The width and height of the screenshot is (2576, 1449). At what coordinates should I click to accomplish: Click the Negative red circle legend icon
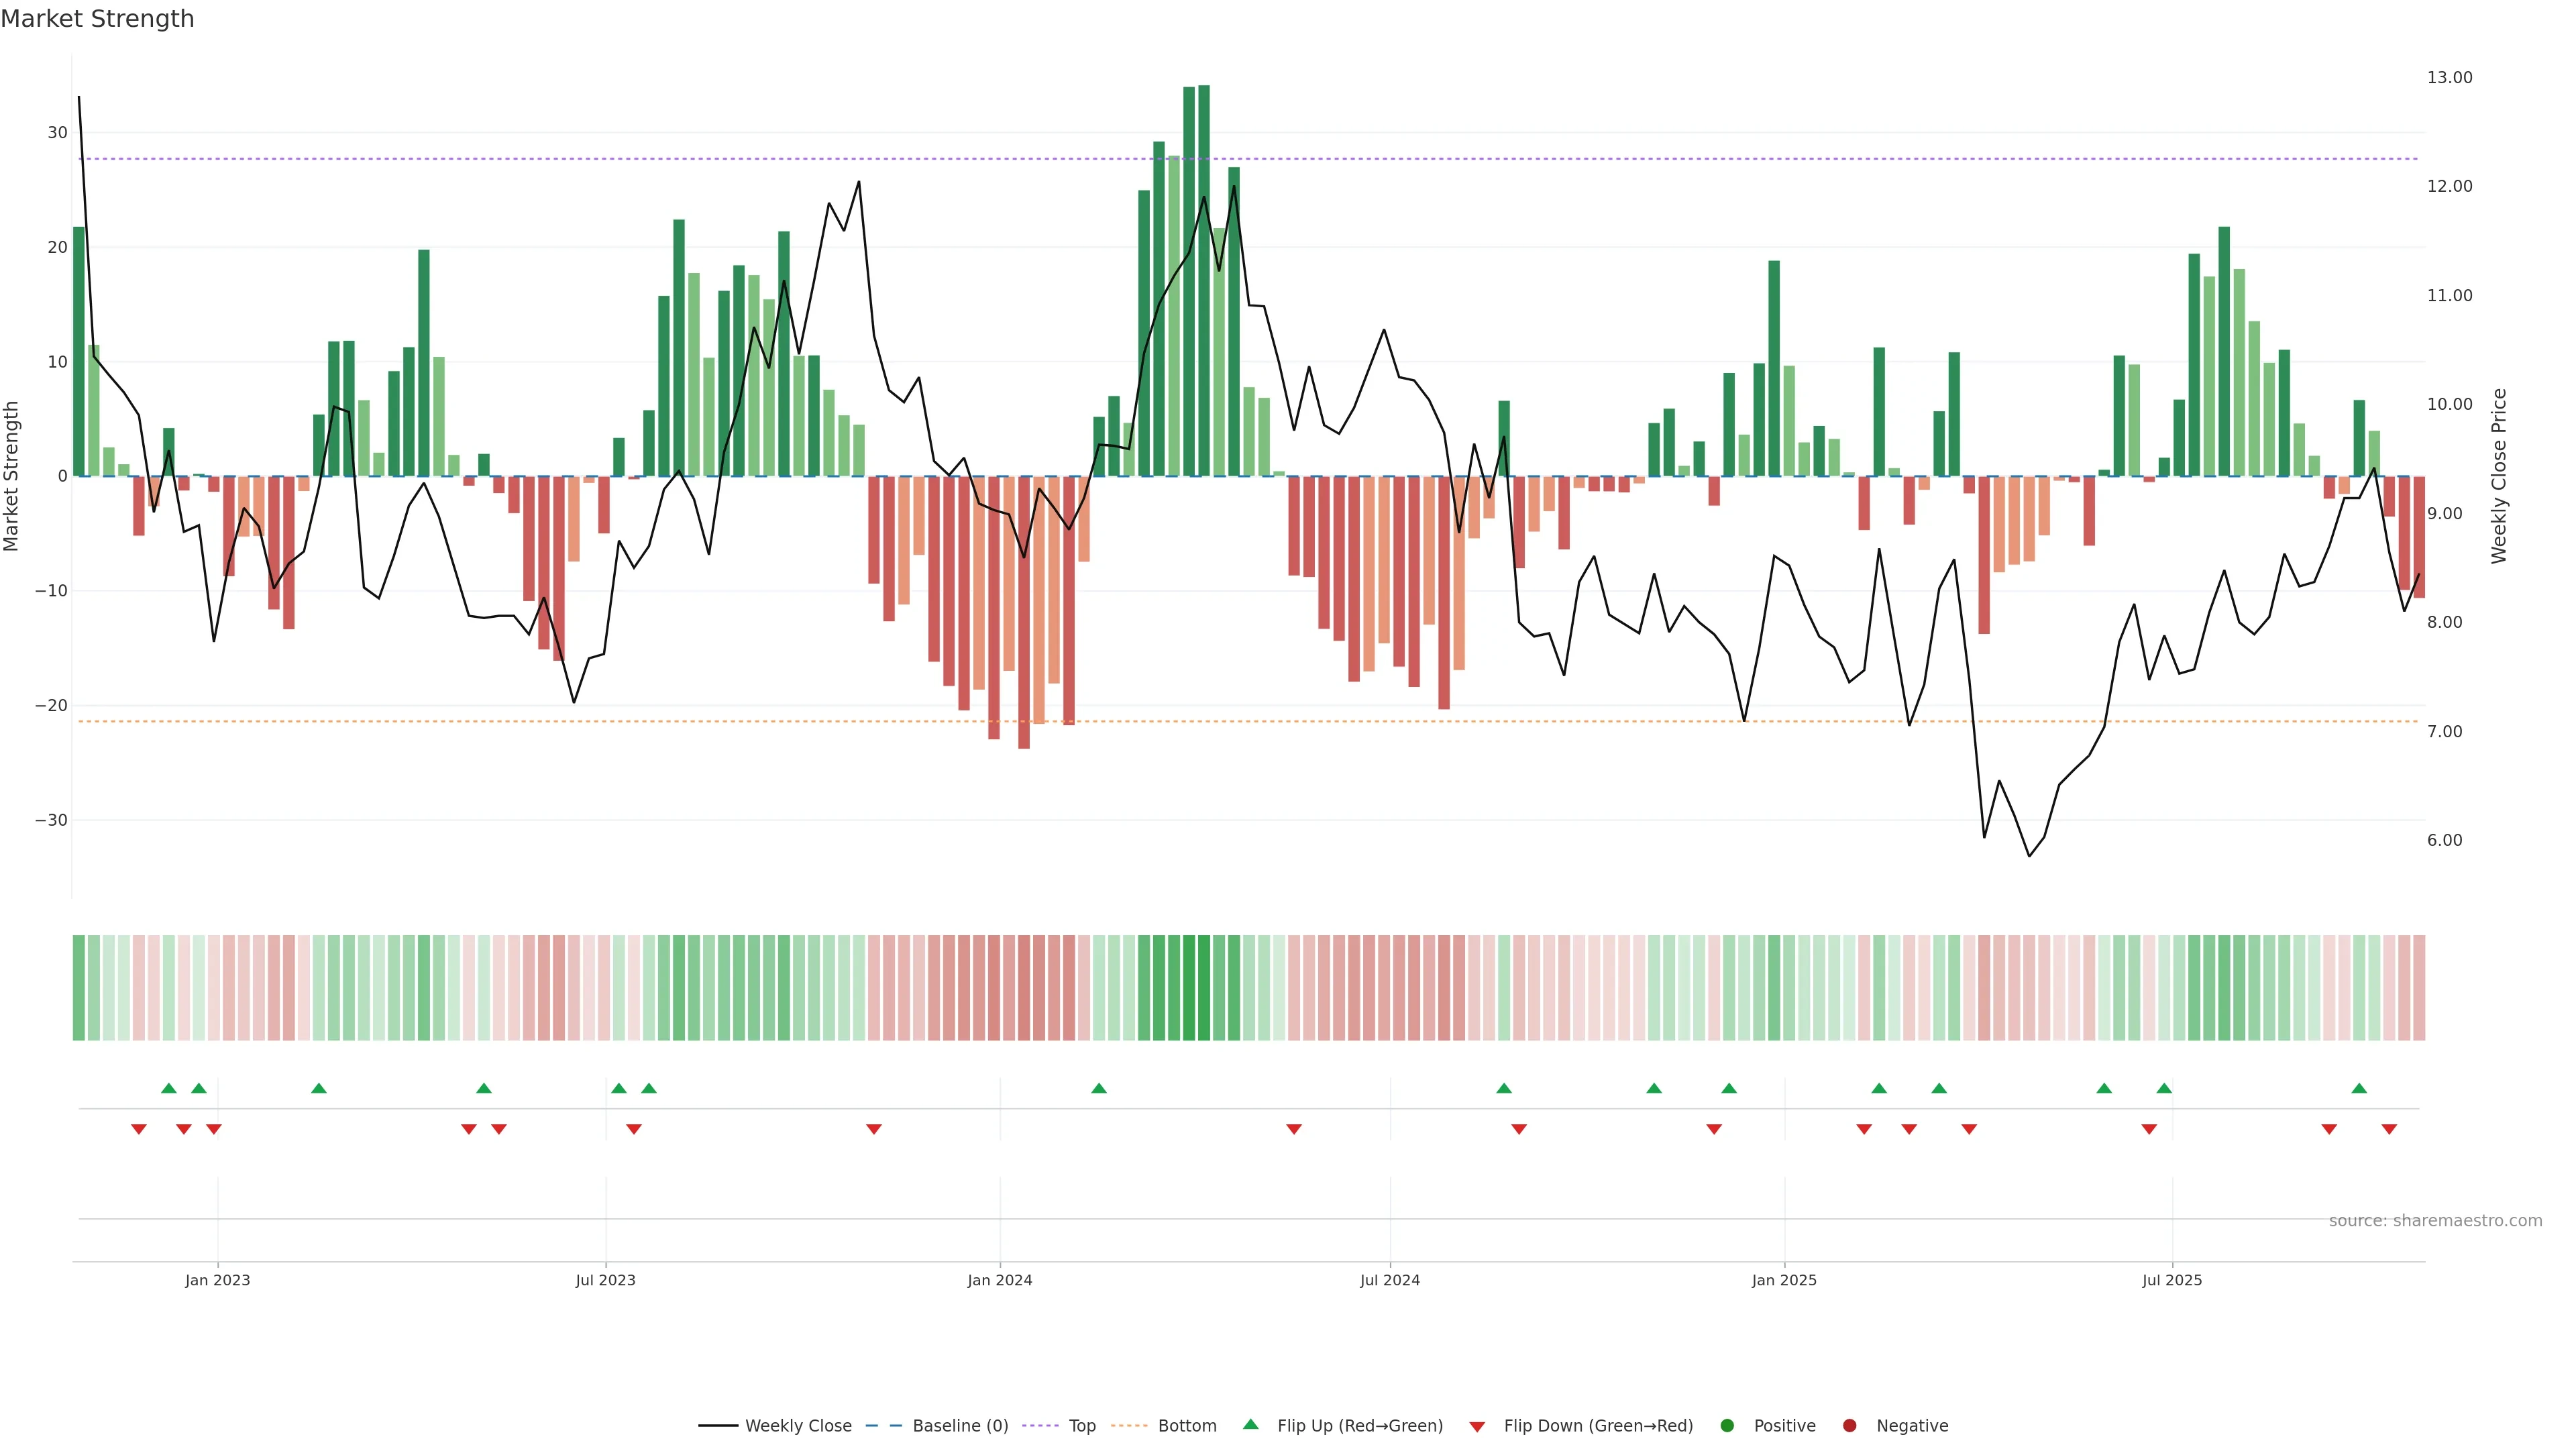point(1849,1425)
